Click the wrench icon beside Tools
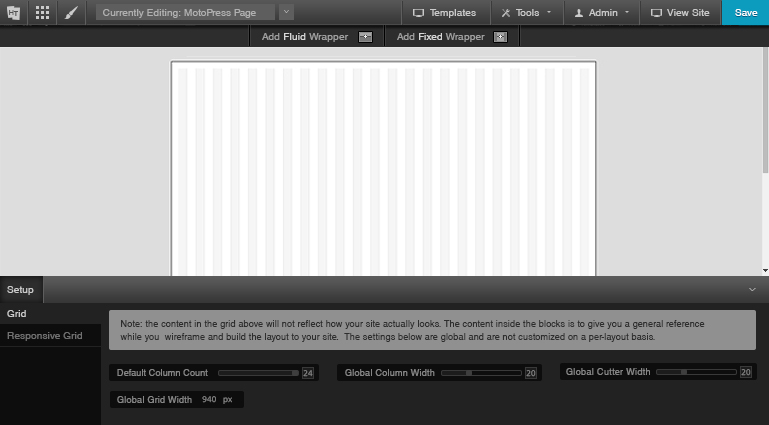 506,13
